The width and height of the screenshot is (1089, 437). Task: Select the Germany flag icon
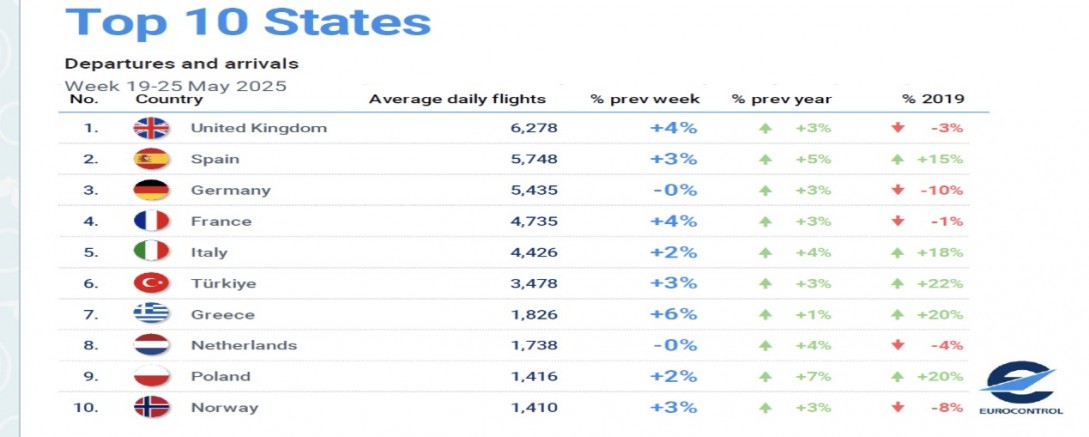(151, 190)
